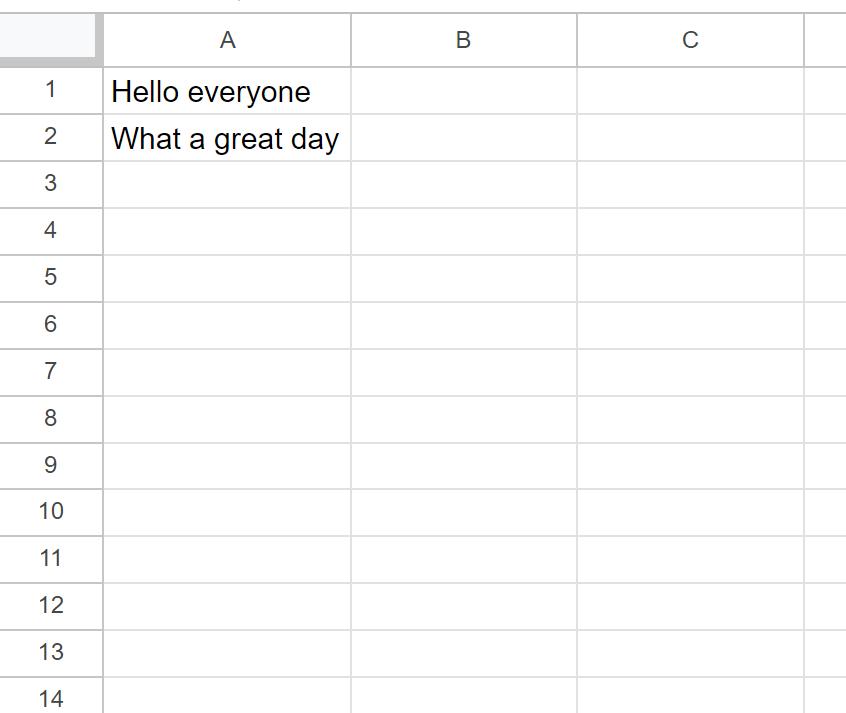Select row 1 via its row header
The image size is (846, 713).
[x=51, y=91]
